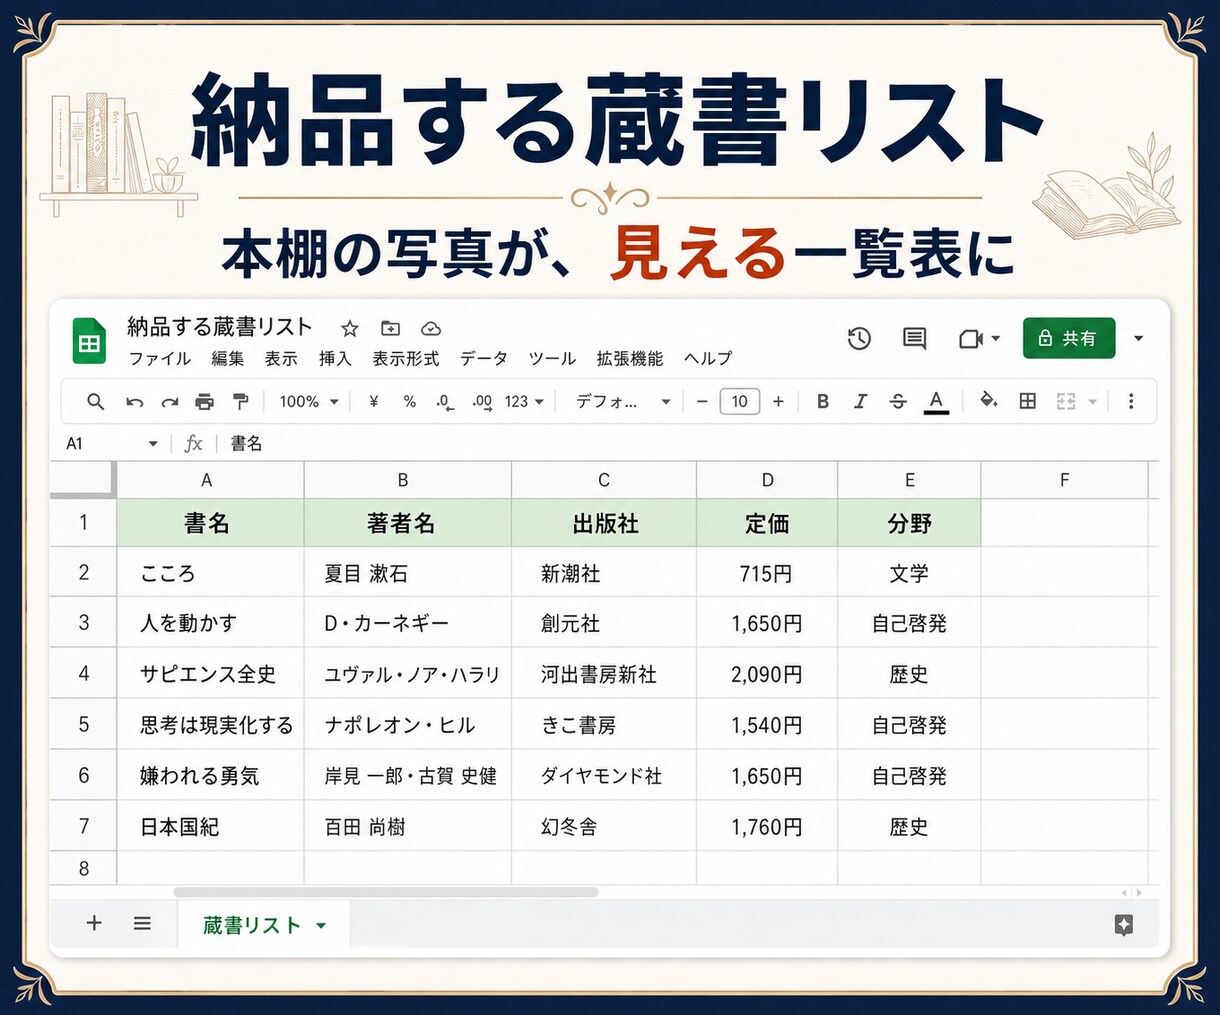Increase font size with plus
Image resolution: width=1220 pixels, height=1015 pixels.
click(778, 401)
